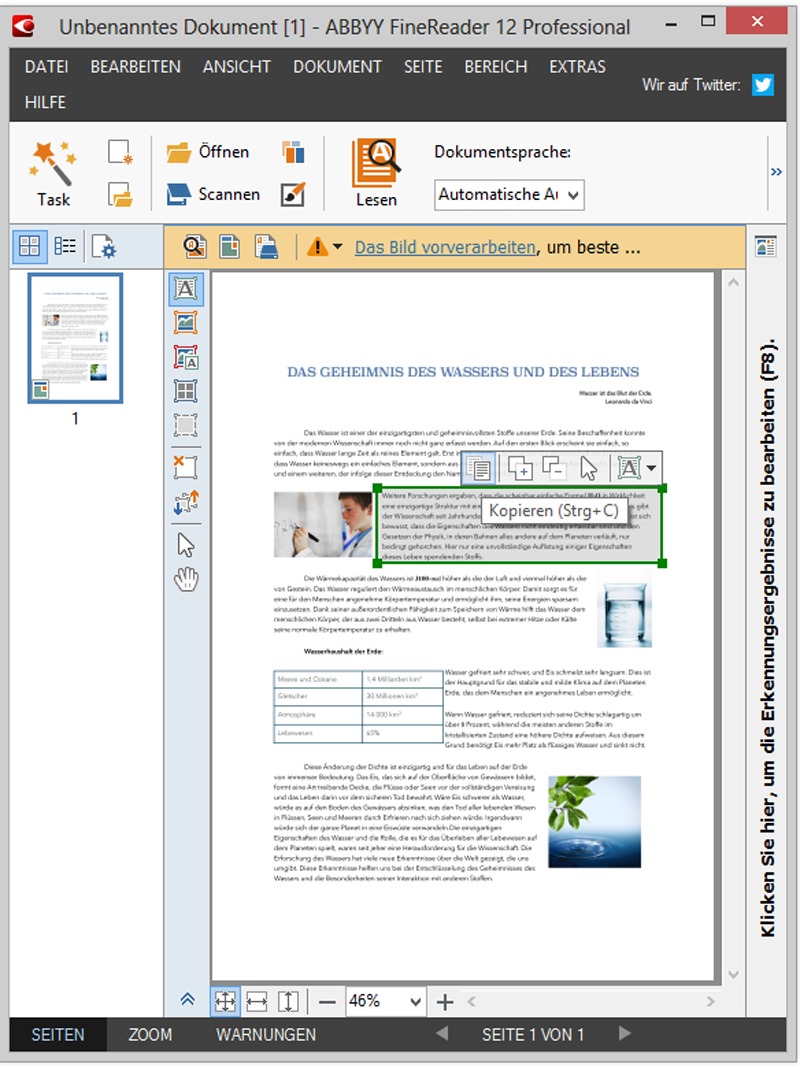Select the text area drawing tool

186,290
